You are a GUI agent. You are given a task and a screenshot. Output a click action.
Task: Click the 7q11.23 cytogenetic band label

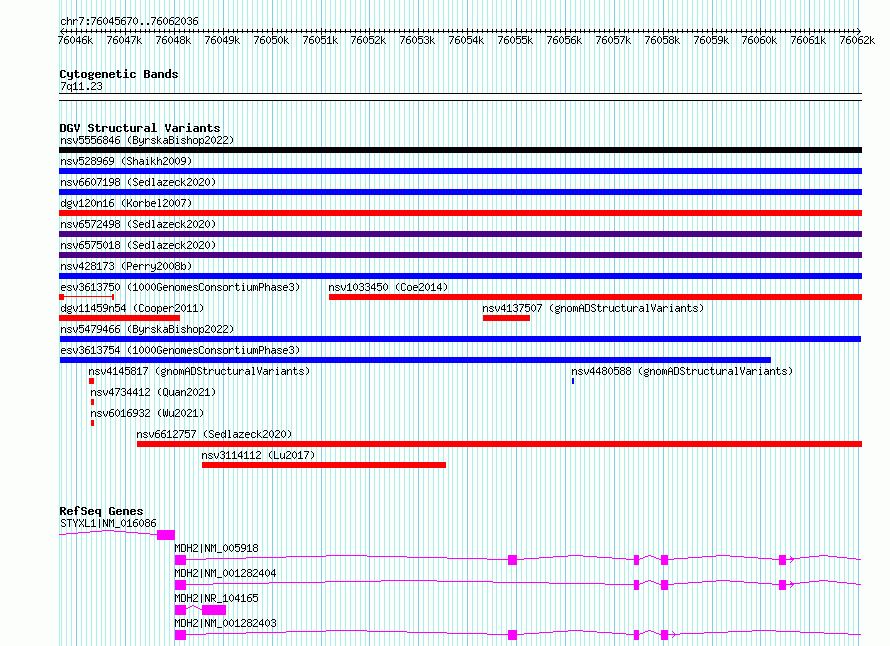click(81, 86)
